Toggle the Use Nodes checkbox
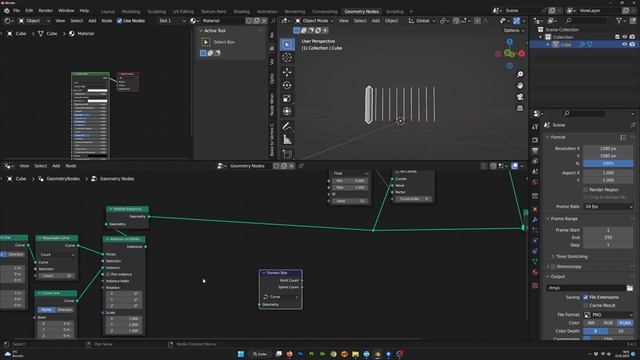Screen dimensions: 640x360 (120, 21)
